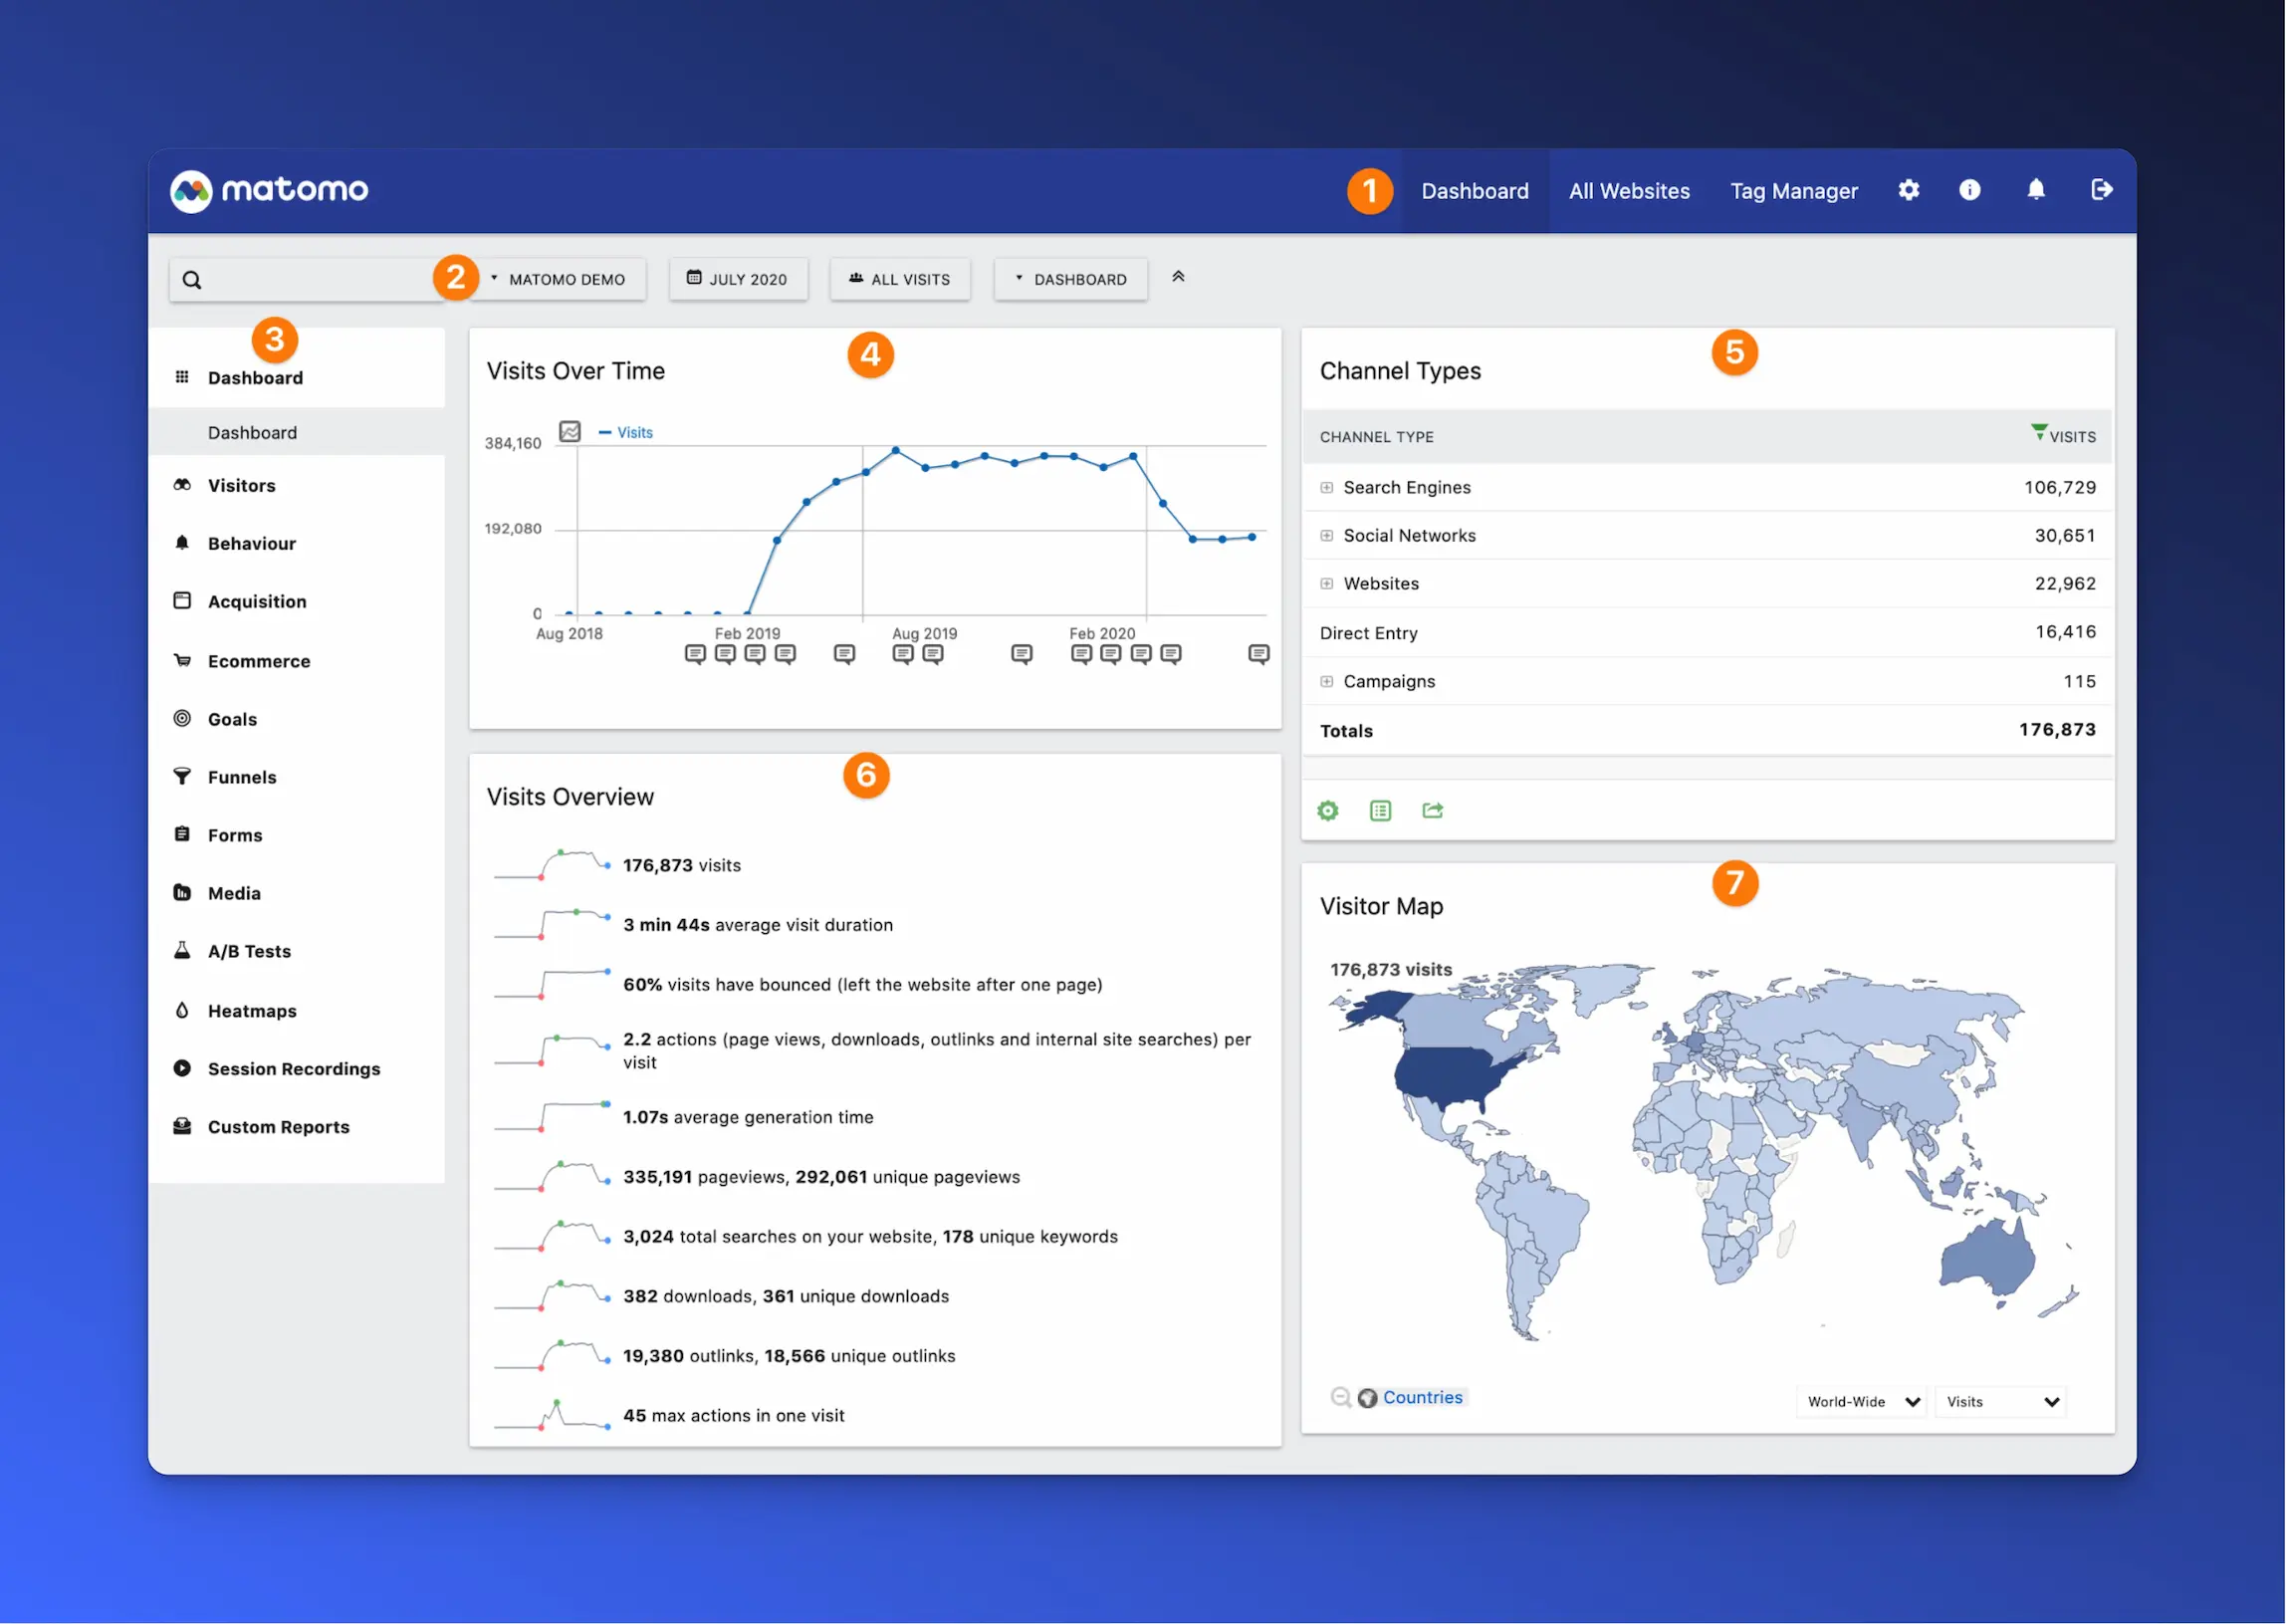
Task: Open the World-Wide region dropdown
Action: coord(1862,1402)
